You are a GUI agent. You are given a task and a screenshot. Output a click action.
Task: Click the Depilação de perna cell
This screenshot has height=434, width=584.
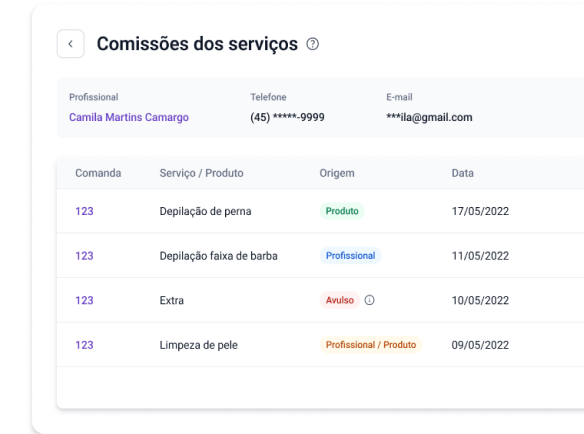point(205,211)
